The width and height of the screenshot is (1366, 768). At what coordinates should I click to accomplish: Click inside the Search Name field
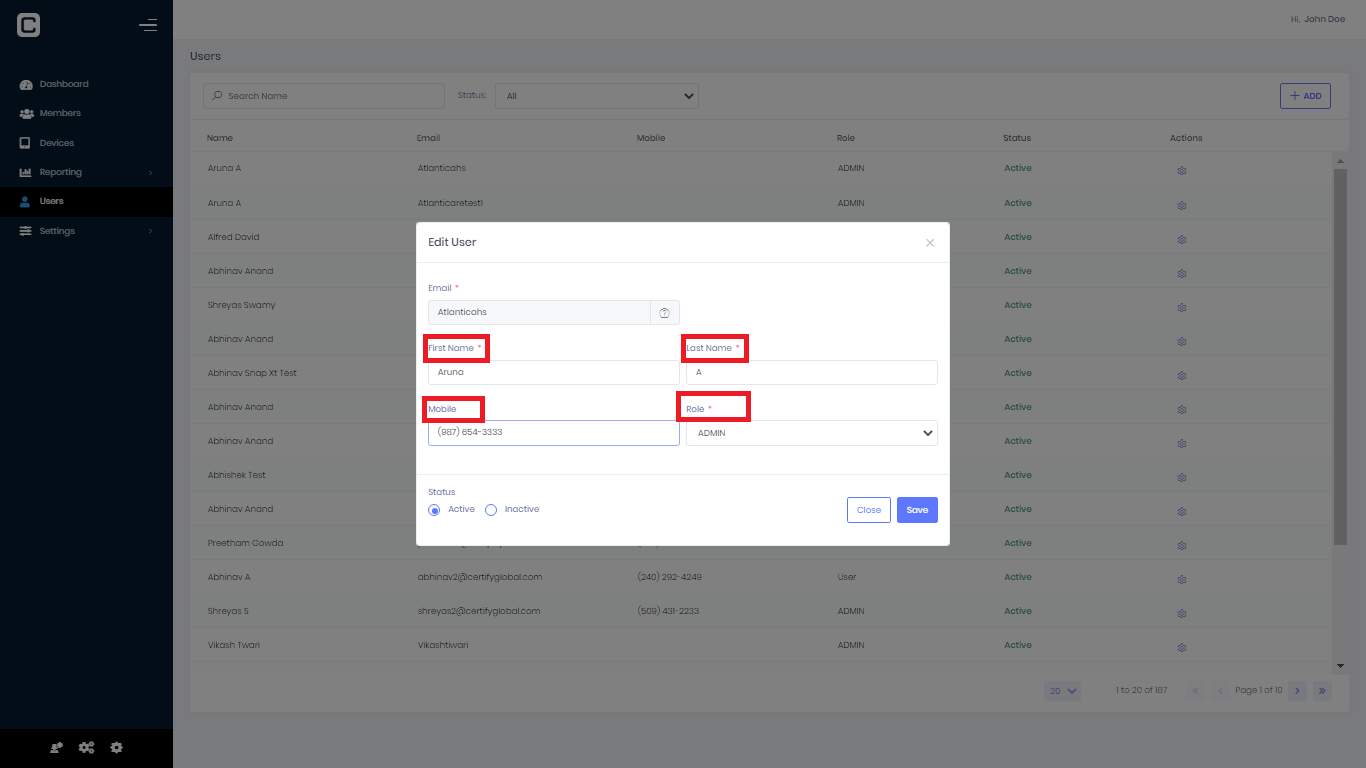pyautogui.click(x=323, y=95)
